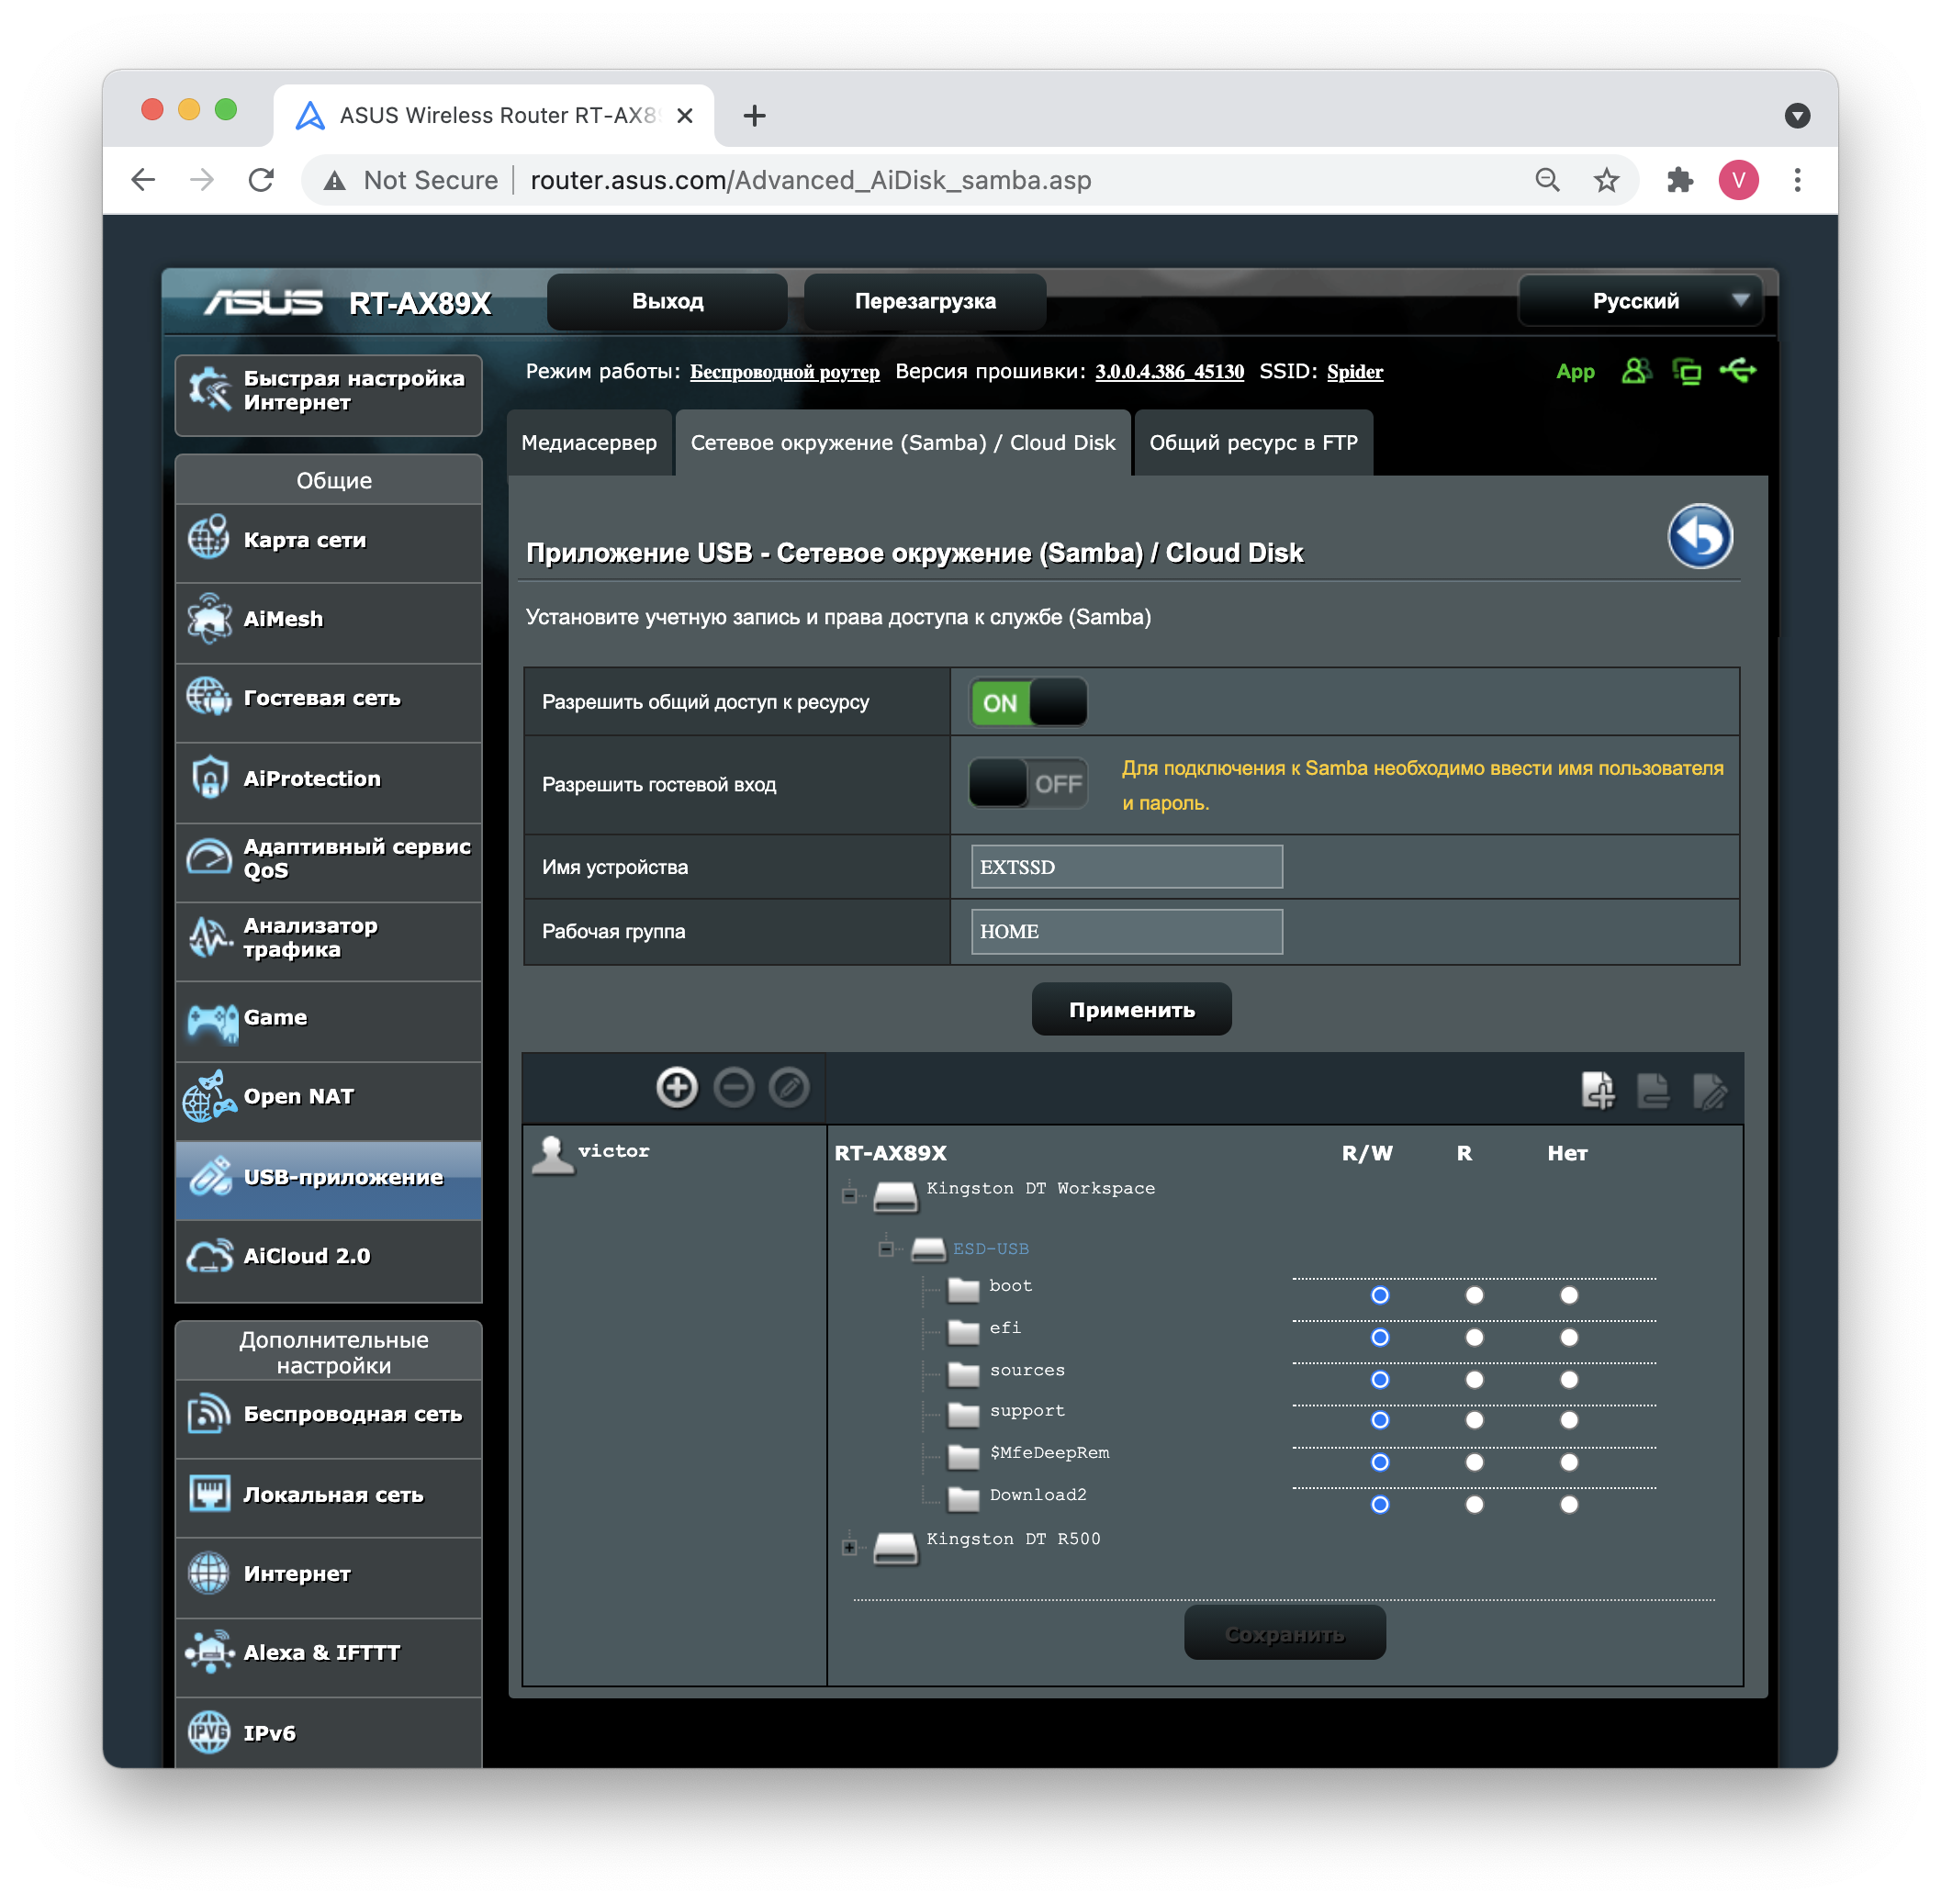This screenshot has height=1904, width=1941.
Task: Select the ESD-USB partition label
Action: (990, 1249)
